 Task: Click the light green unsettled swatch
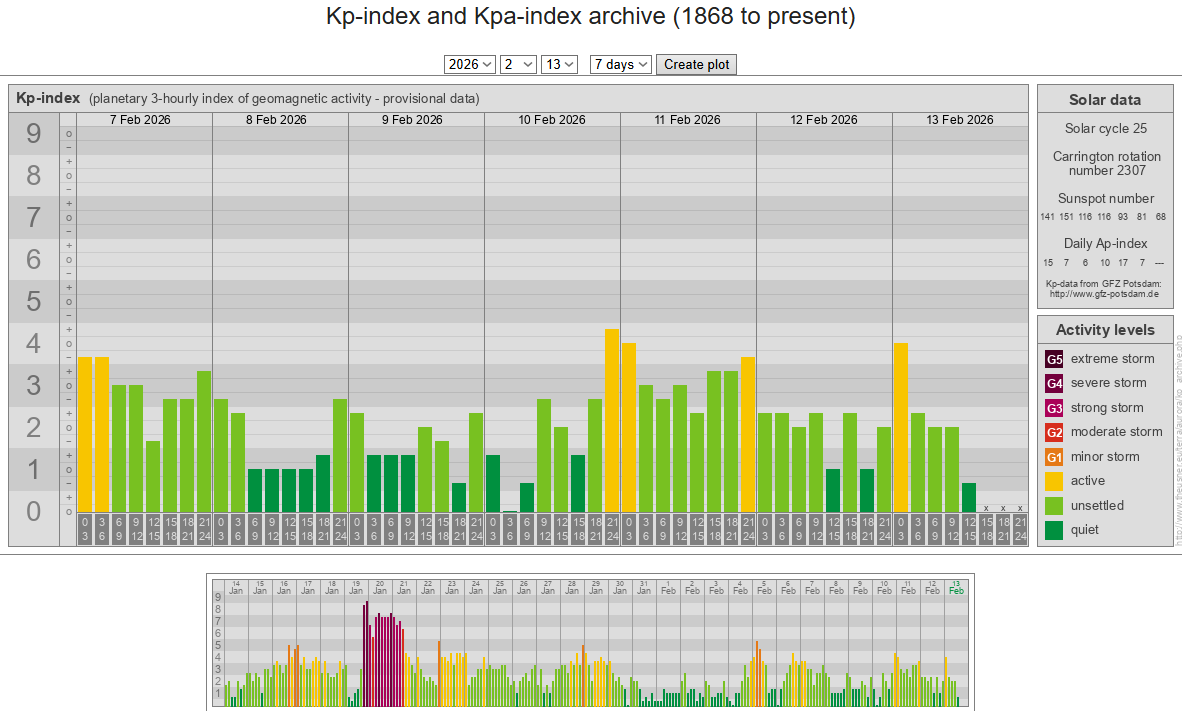pyautogui.click(x=1054, y=506)
